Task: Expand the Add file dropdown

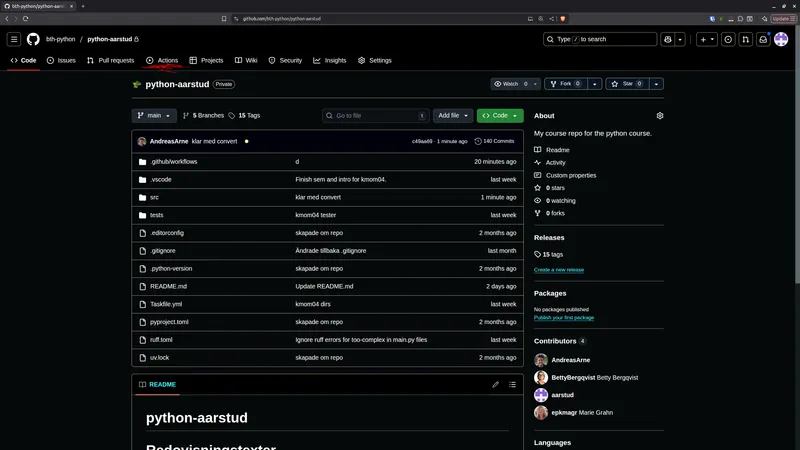Action: 453,116
